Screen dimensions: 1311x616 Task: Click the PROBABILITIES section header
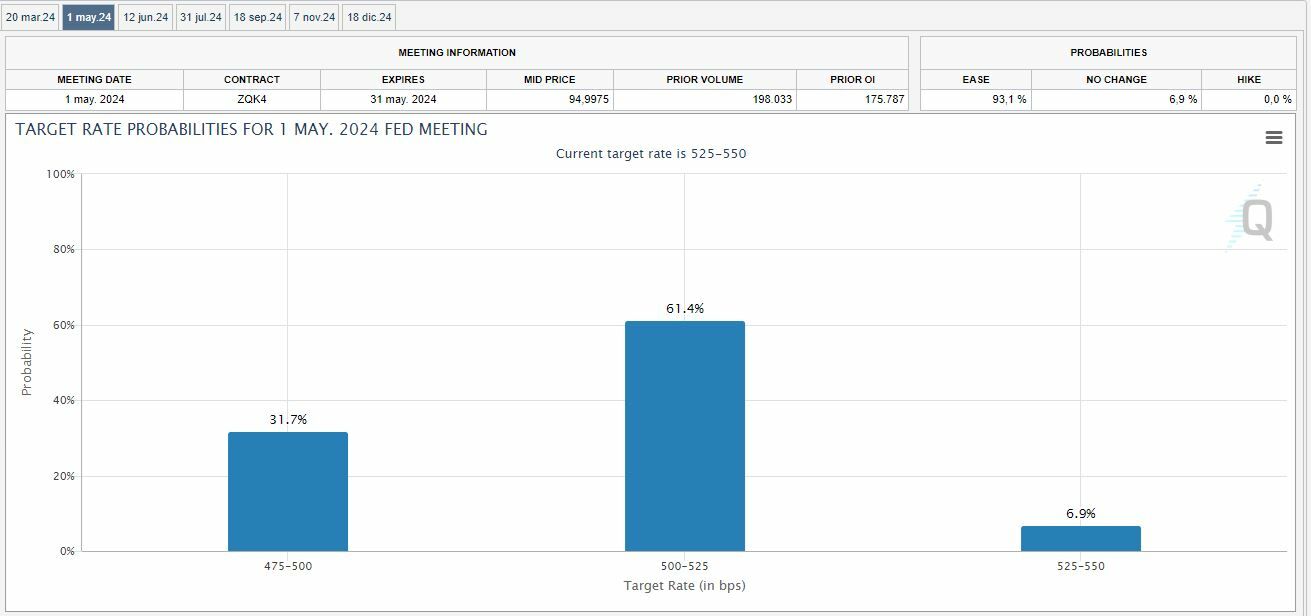1108,53
